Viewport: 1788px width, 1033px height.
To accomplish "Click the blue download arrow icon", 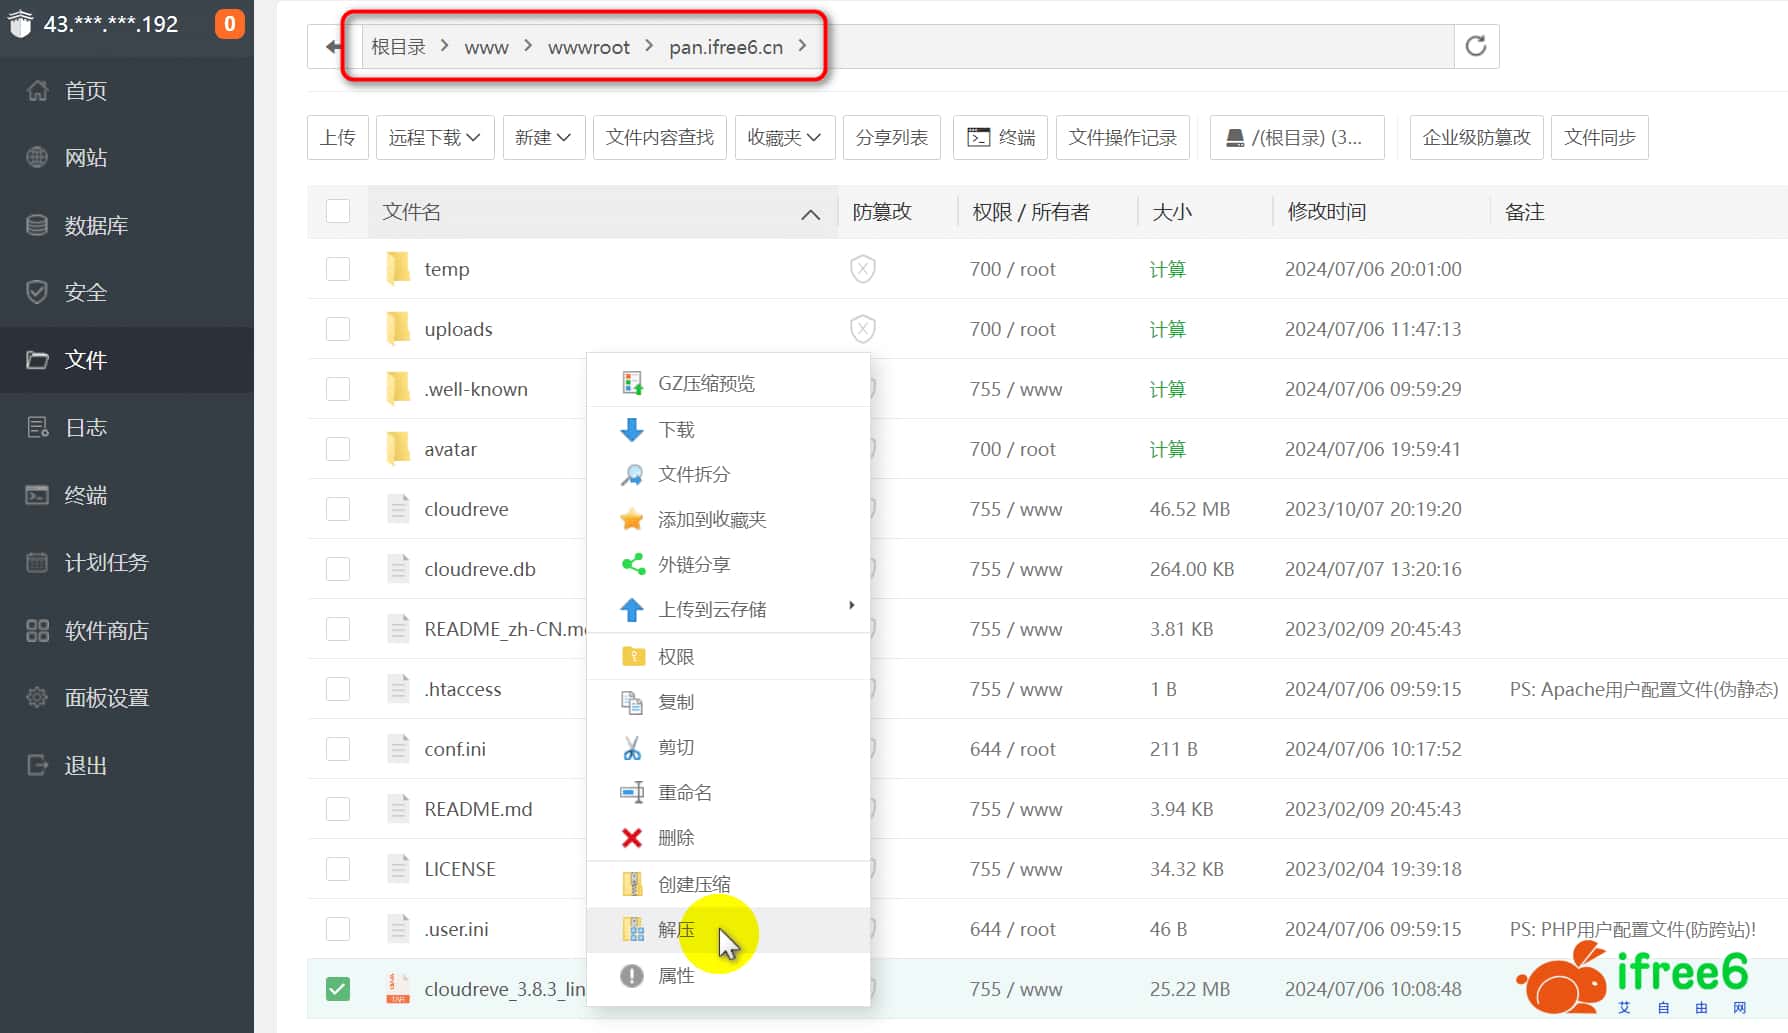I will (632, 430).
